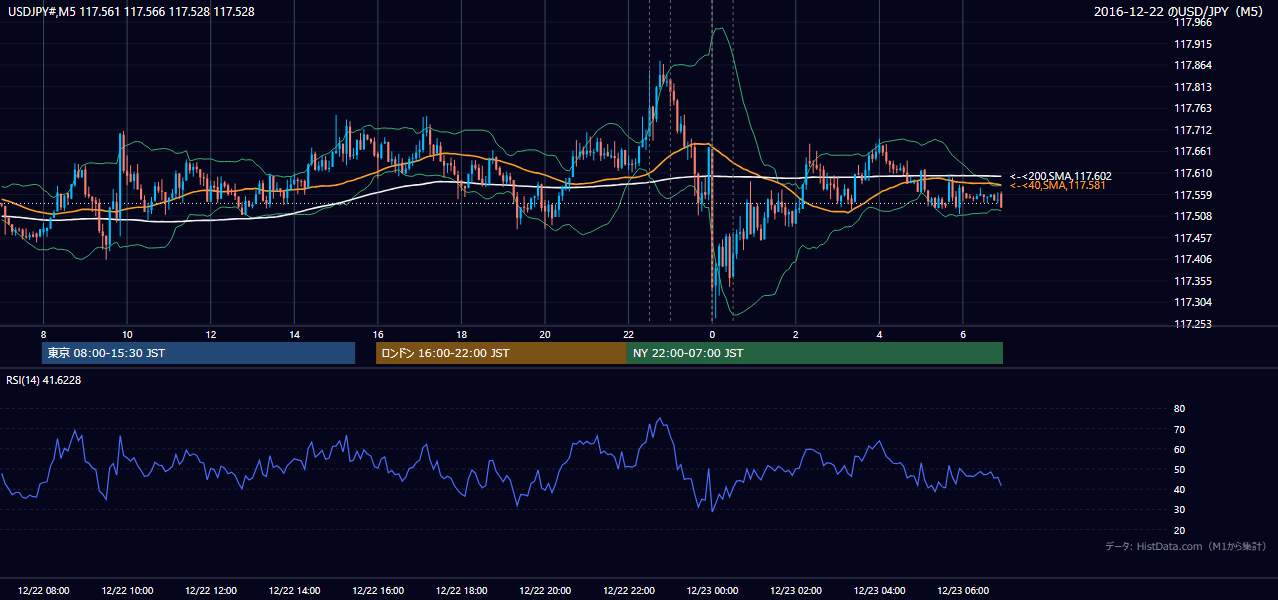Click the RSI scale value 70

[x=1179, y=429]
